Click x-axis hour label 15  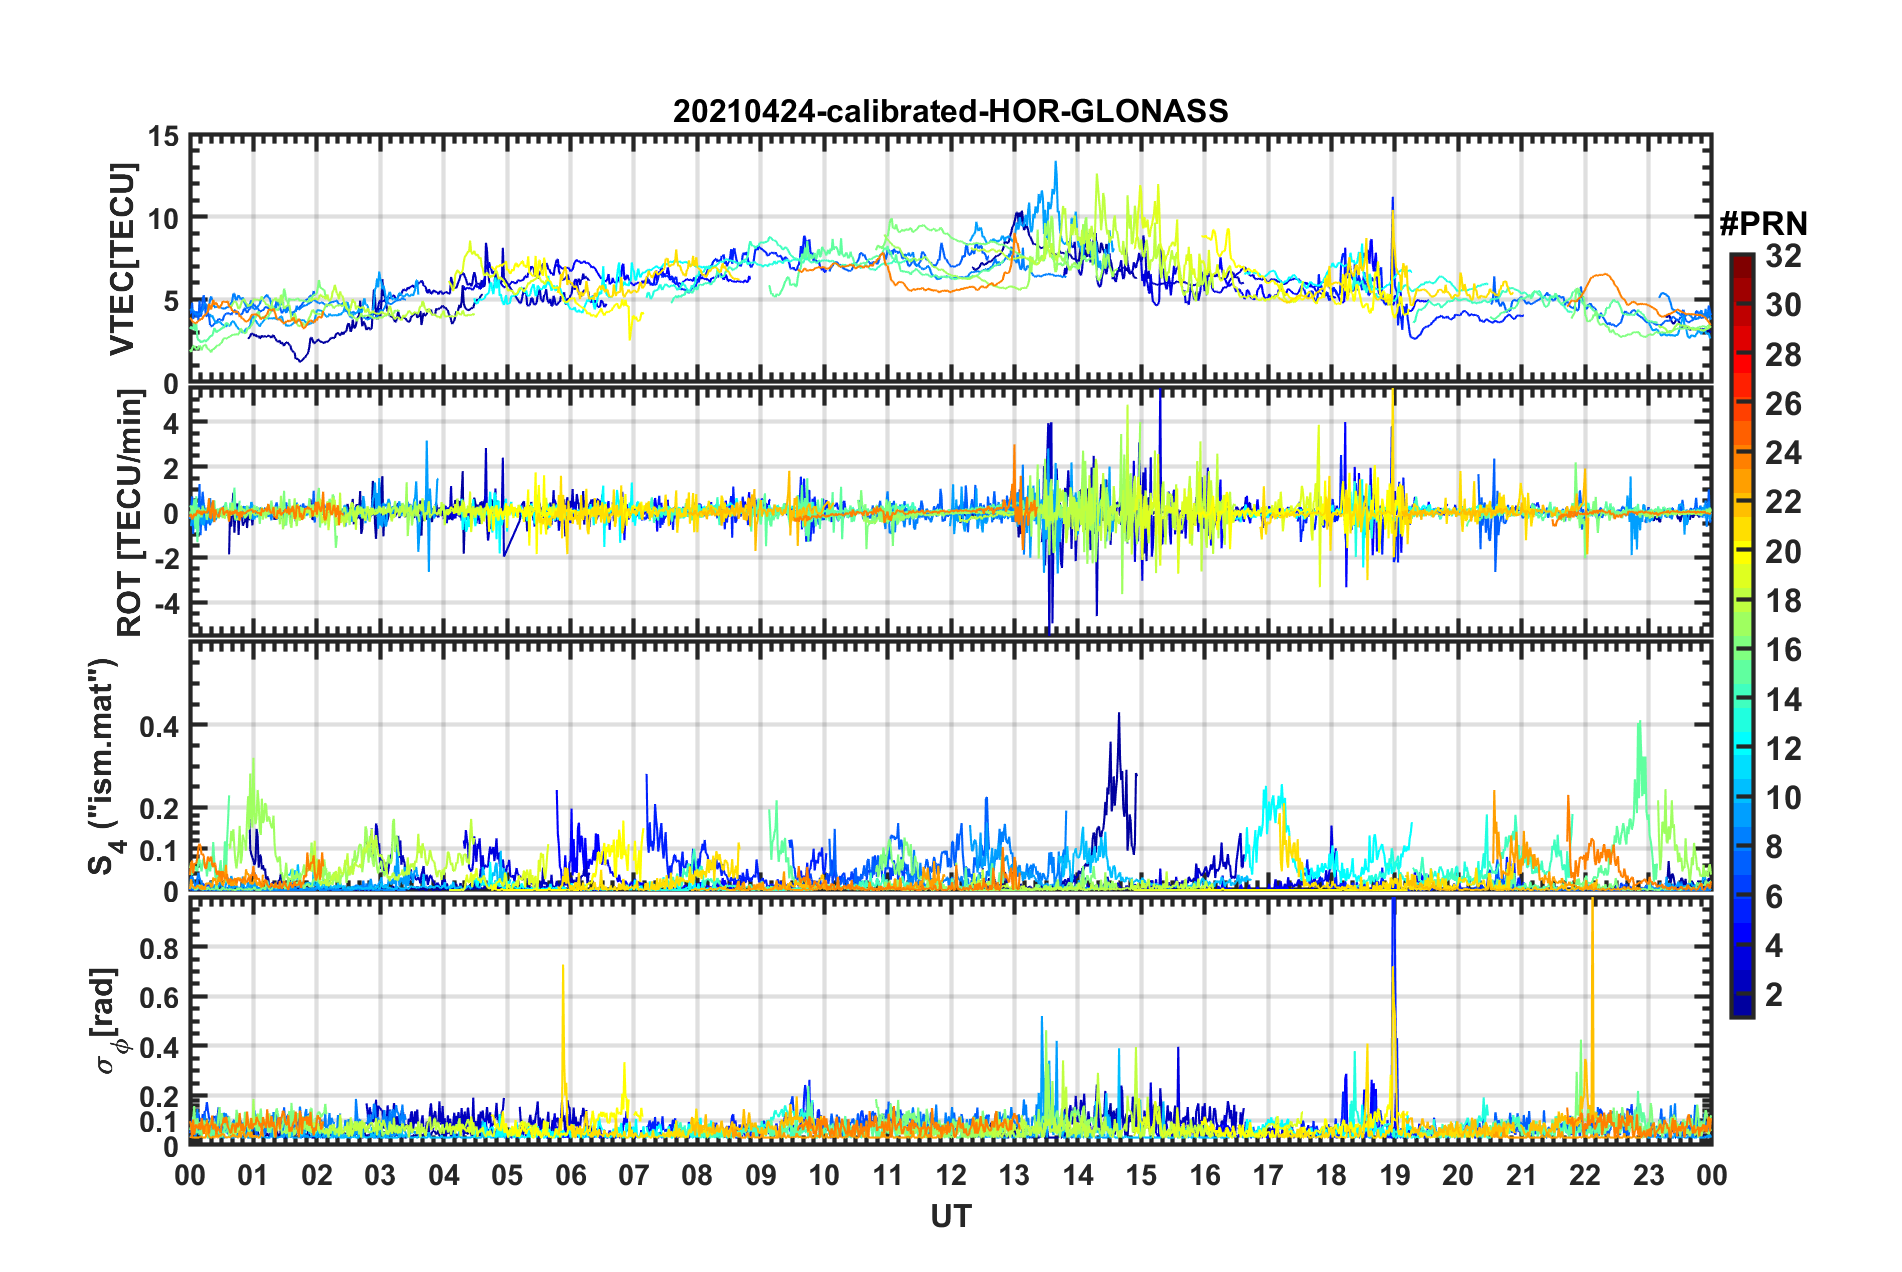coord(1141,1175)
